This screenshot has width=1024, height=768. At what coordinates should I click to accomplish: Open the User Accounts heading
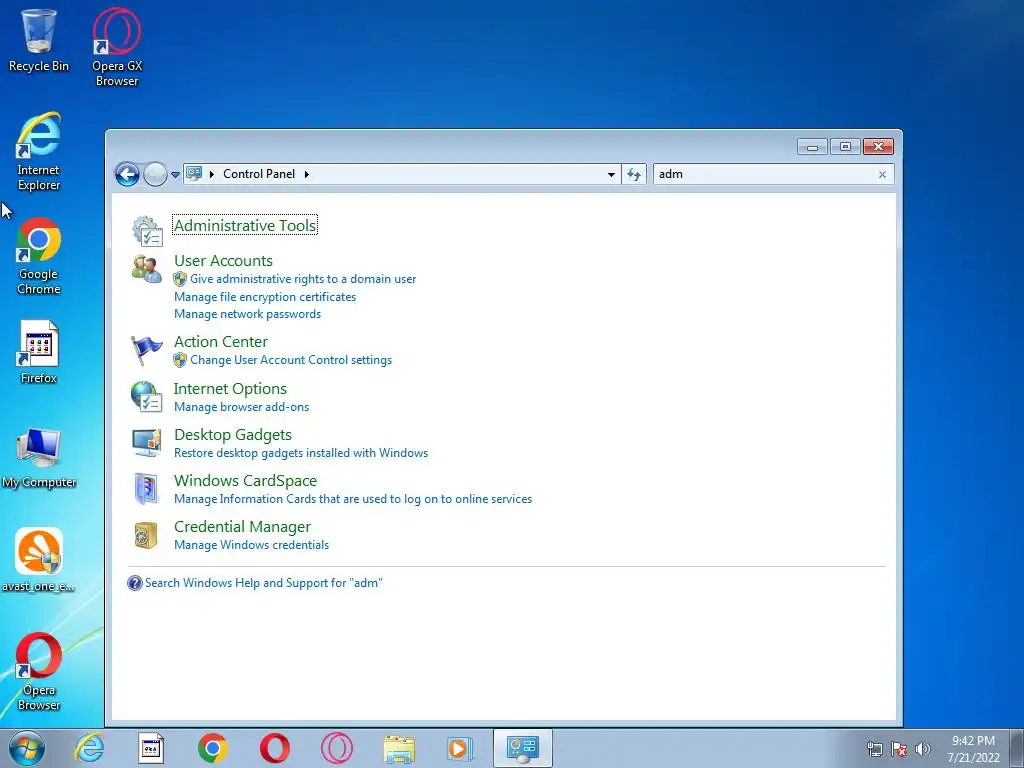223,261
